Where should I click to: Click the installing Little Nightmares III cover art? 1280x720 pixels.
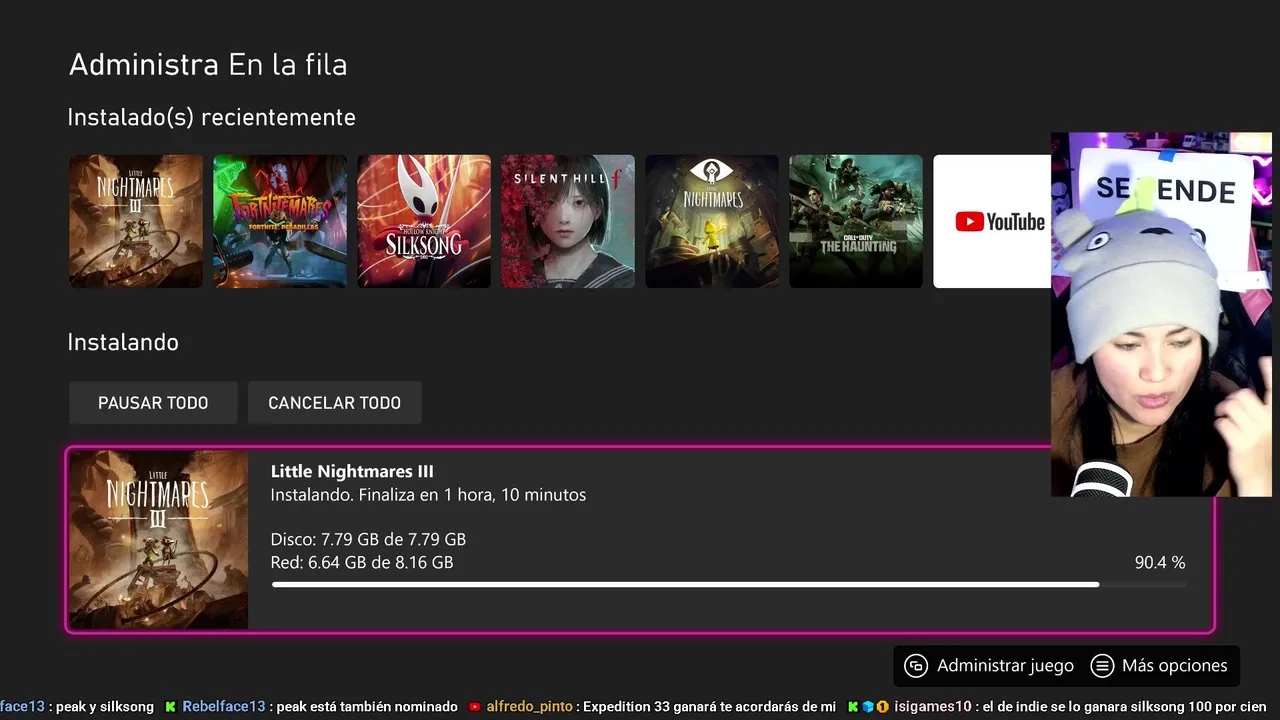click(x=158, y=540)
